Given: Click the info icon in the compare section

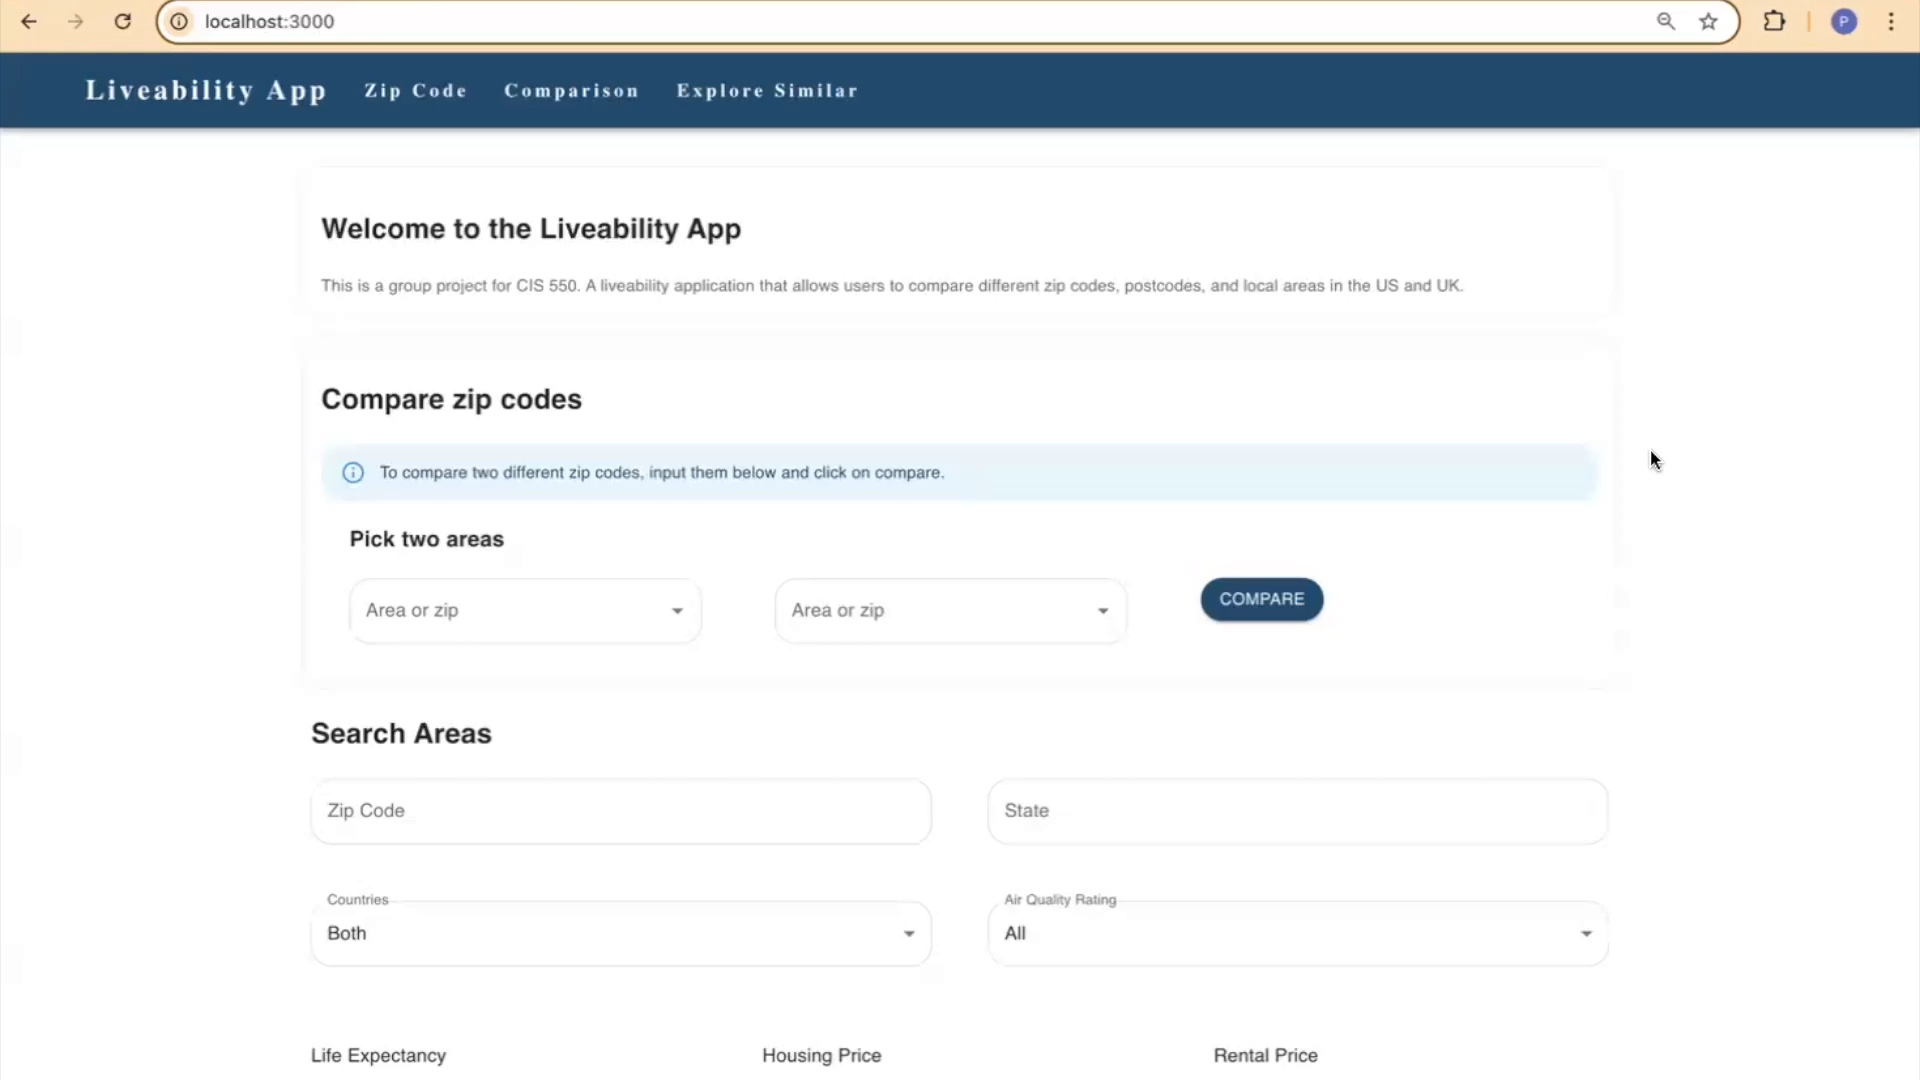Looking at the screenshot, I should [352, 472].
